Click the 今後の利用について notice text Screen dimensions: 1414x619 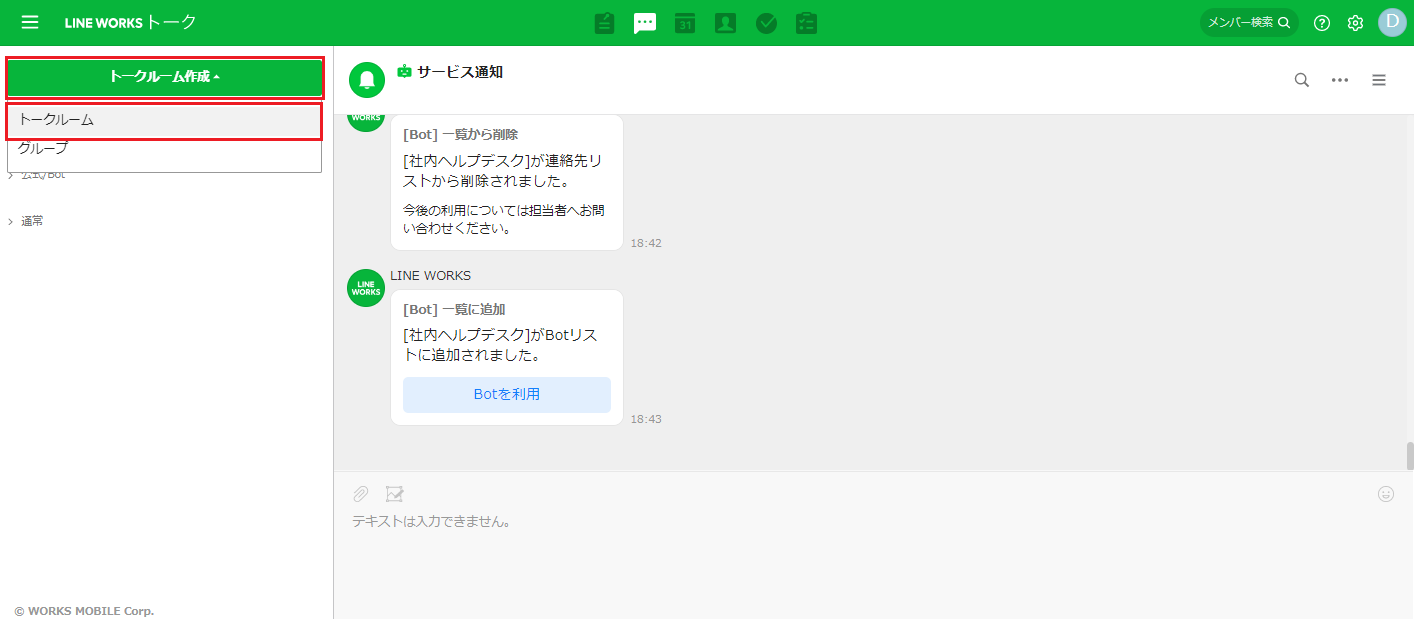click(504, 219)
